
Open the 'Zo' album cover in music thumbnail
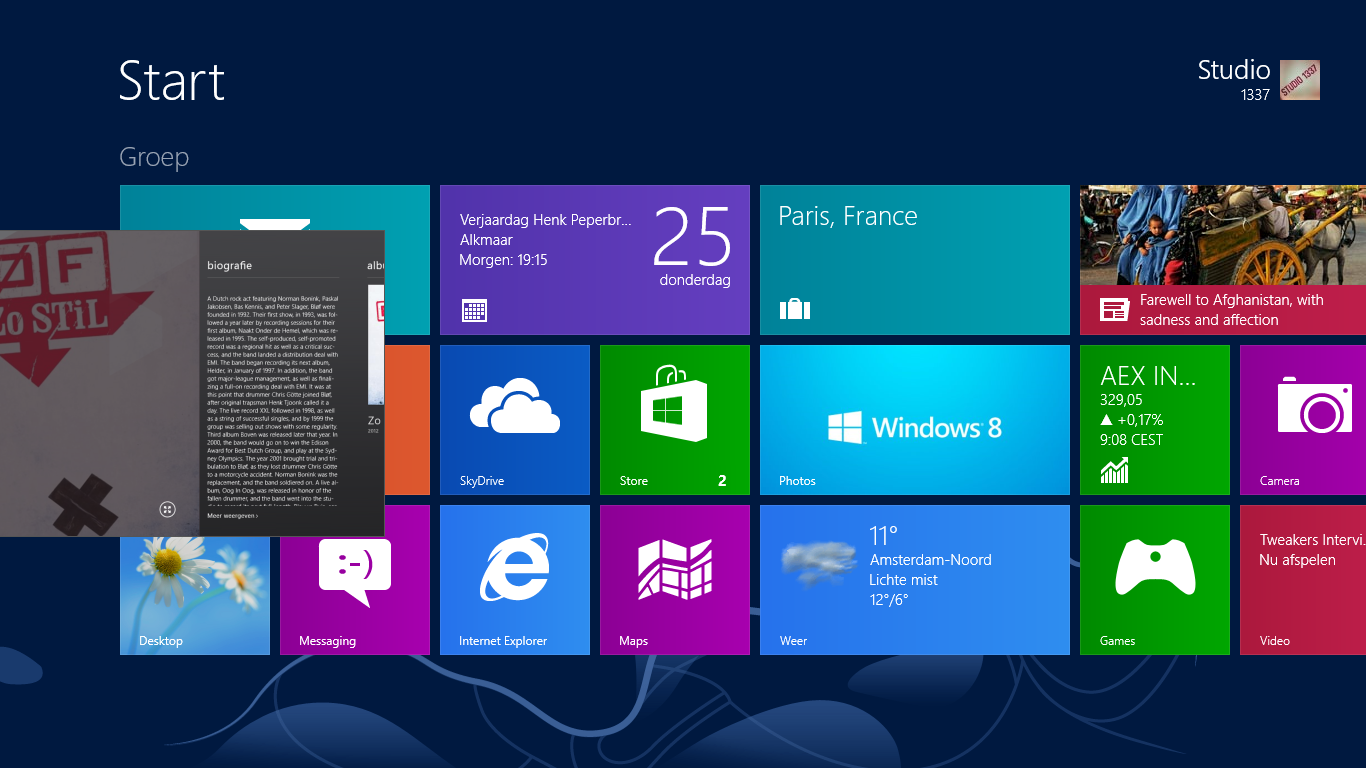tap(376, 345)
